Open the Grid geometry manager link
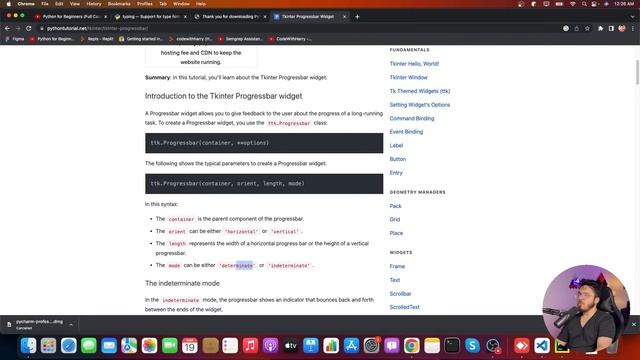640x360 pixels. click(x=395, y=220)
